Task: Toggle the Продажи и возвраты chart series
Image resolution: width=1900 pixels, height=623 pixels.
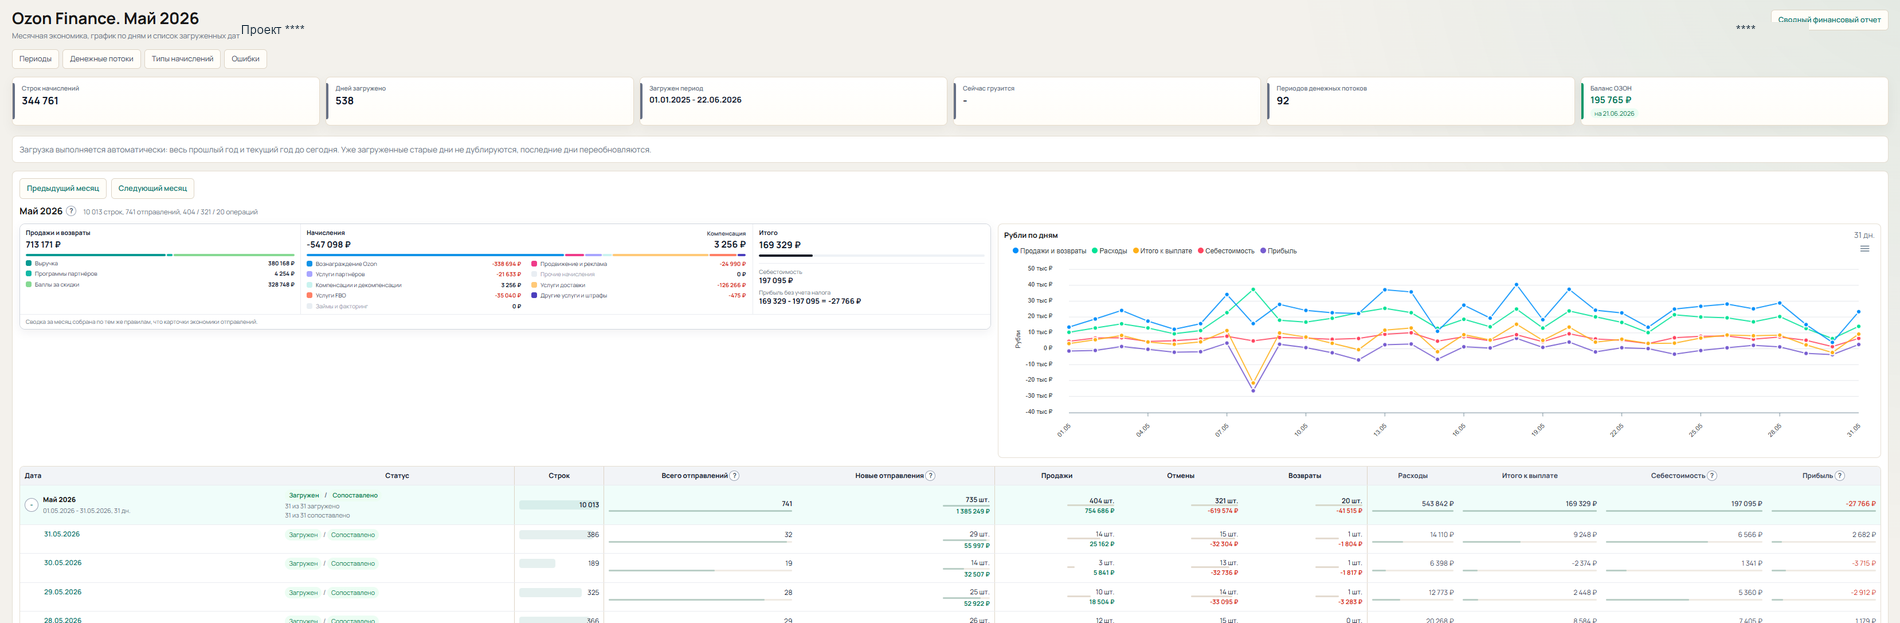Action: (x=1049, y=251)
